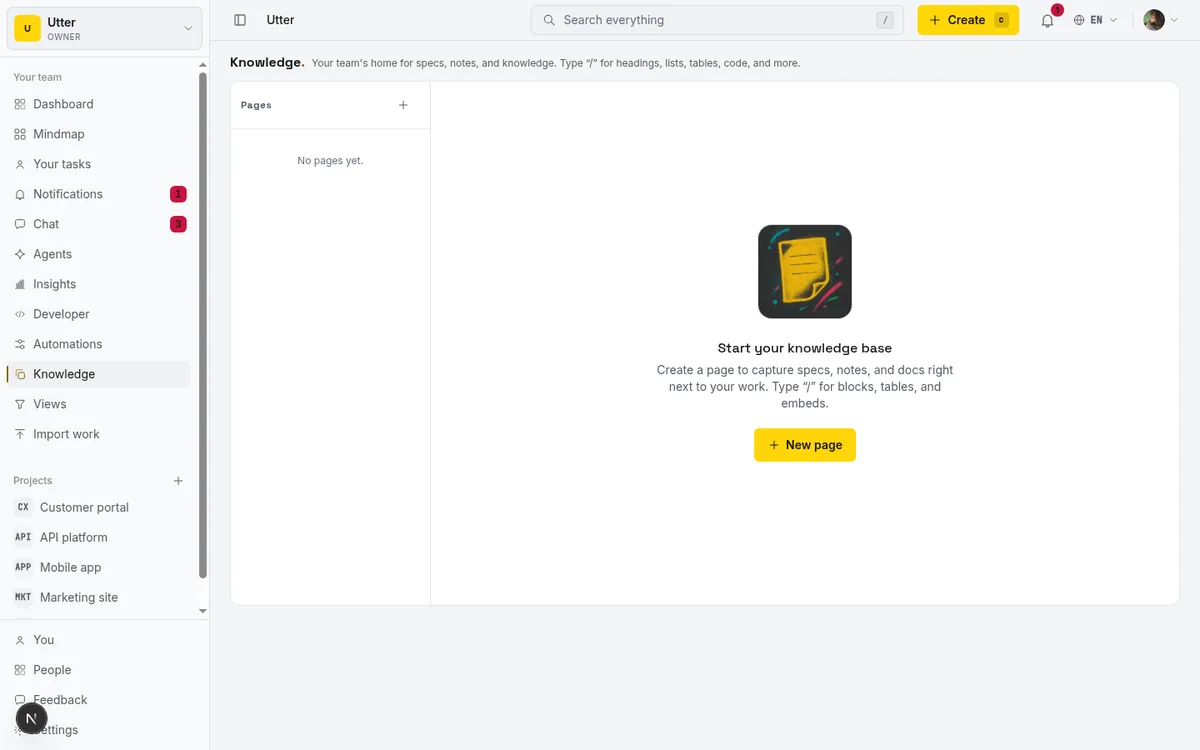Open the Dashboard icon in sidebar

[x=20, y=104]
